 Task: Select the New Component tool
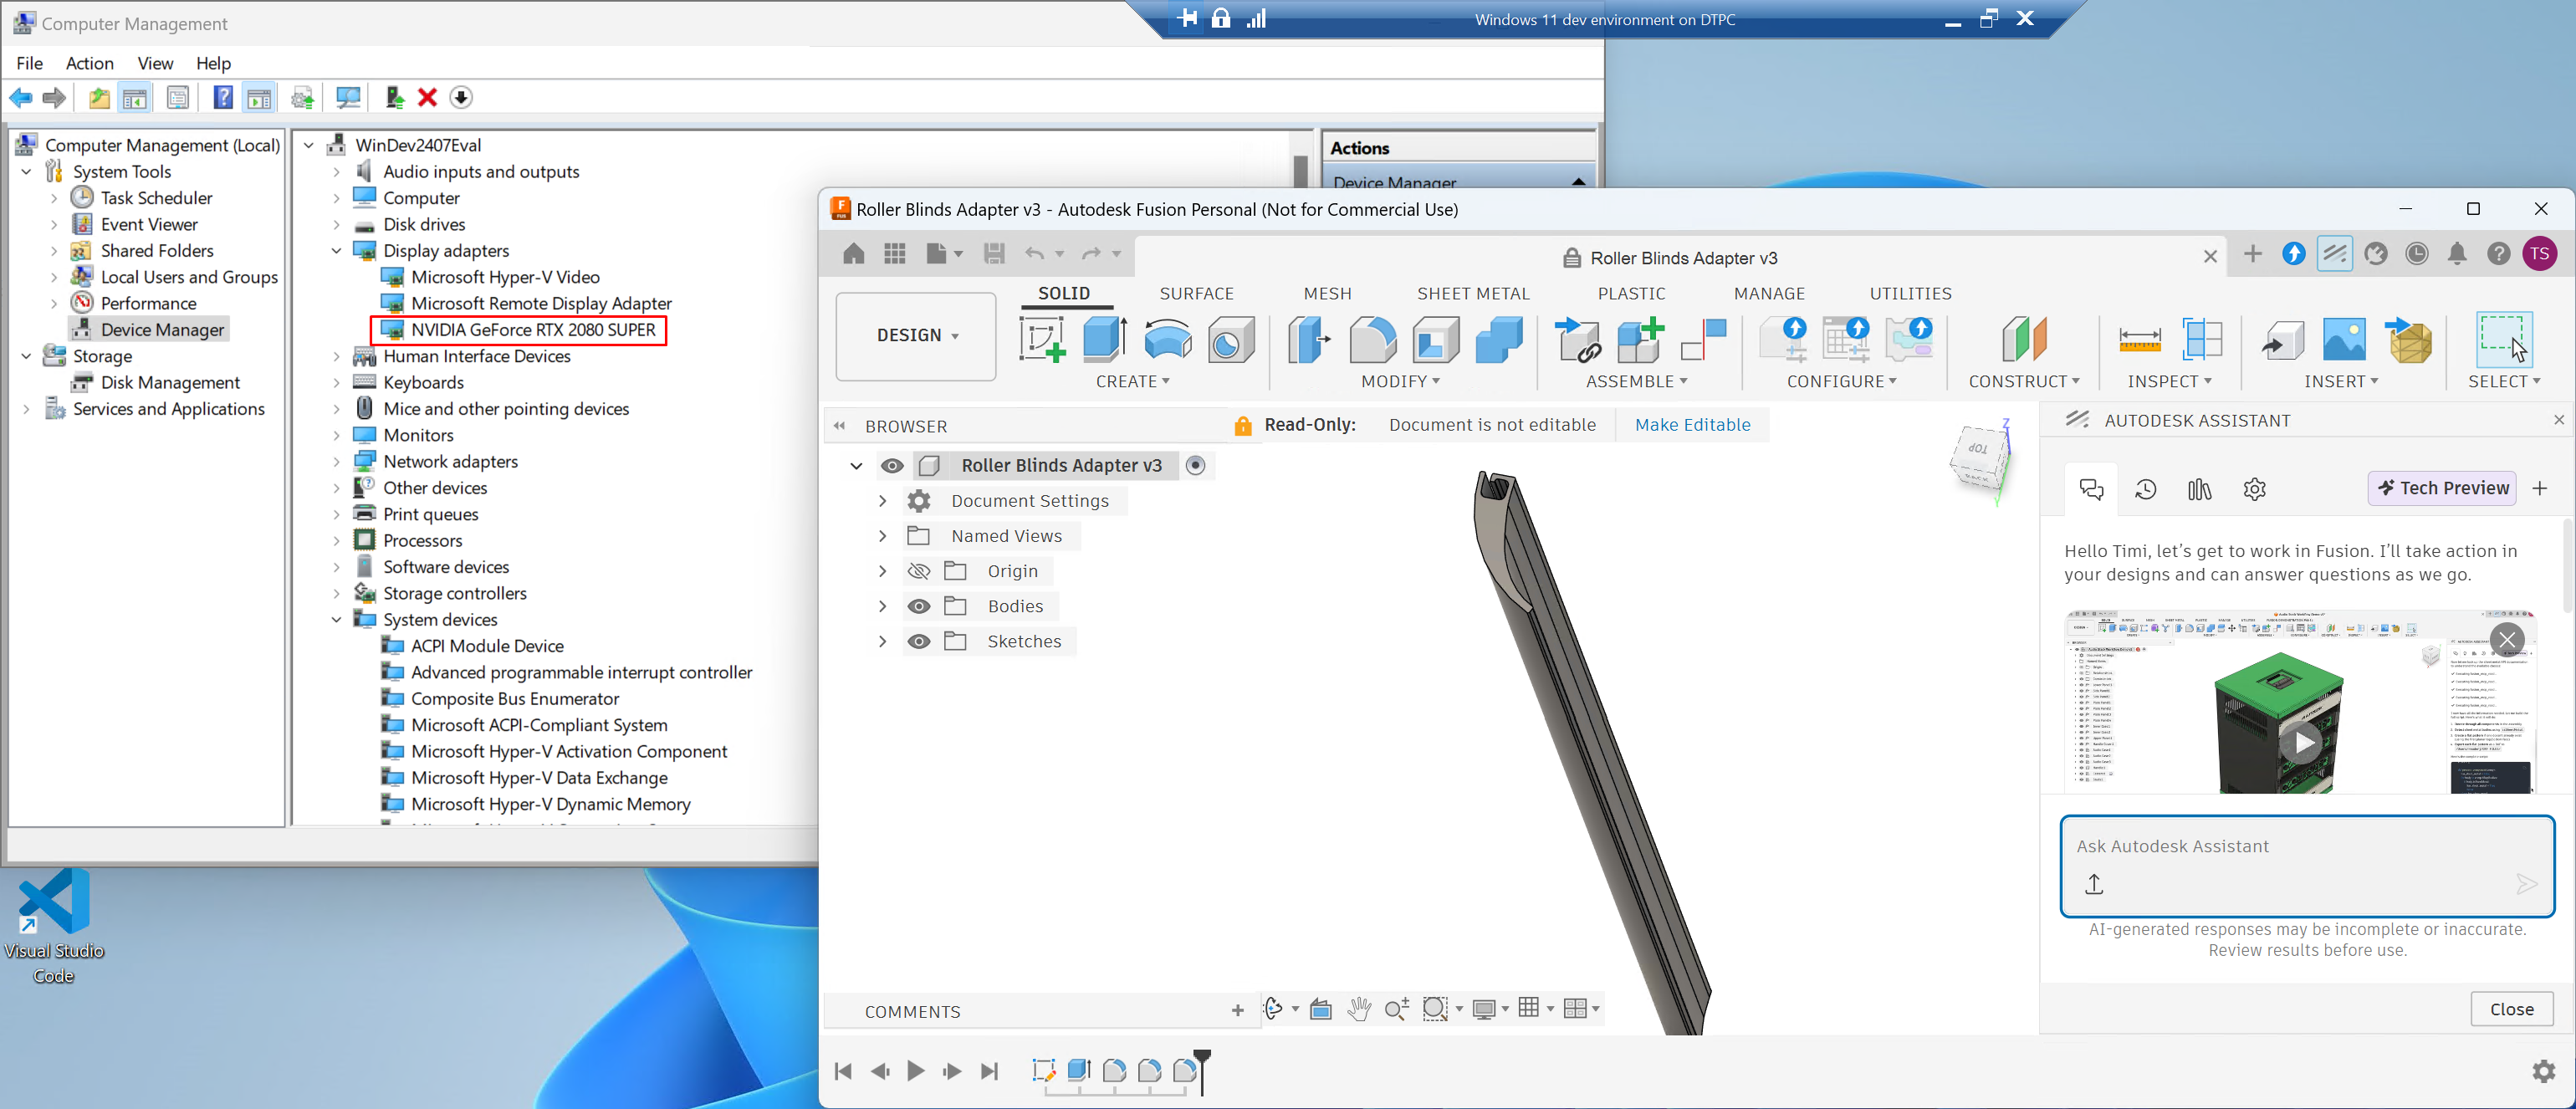click(1641, 340)
